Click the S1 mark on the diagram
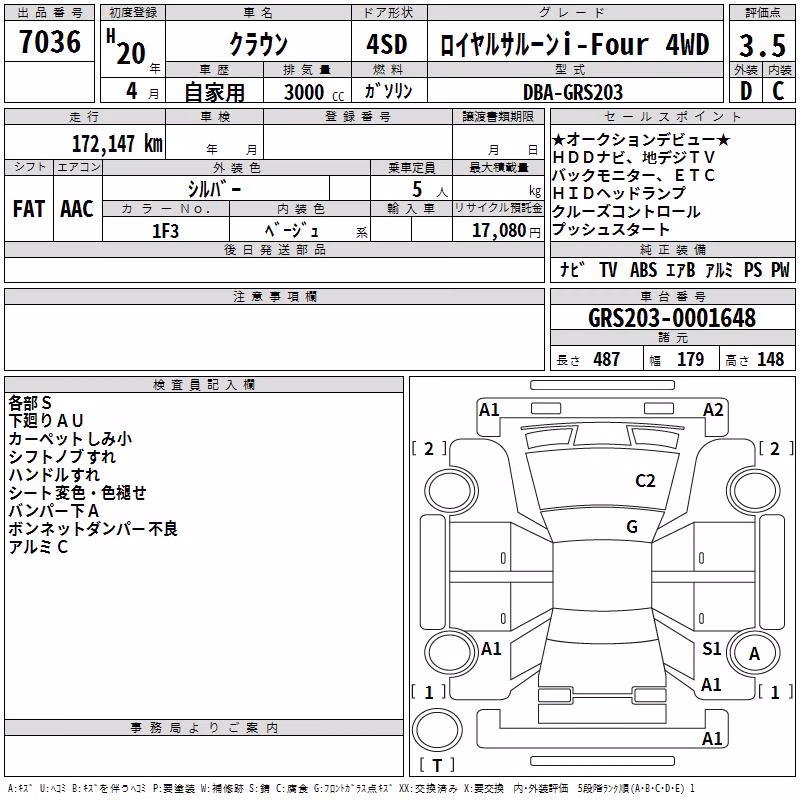Screen dimensions: 800x800 tap(711, 648)
